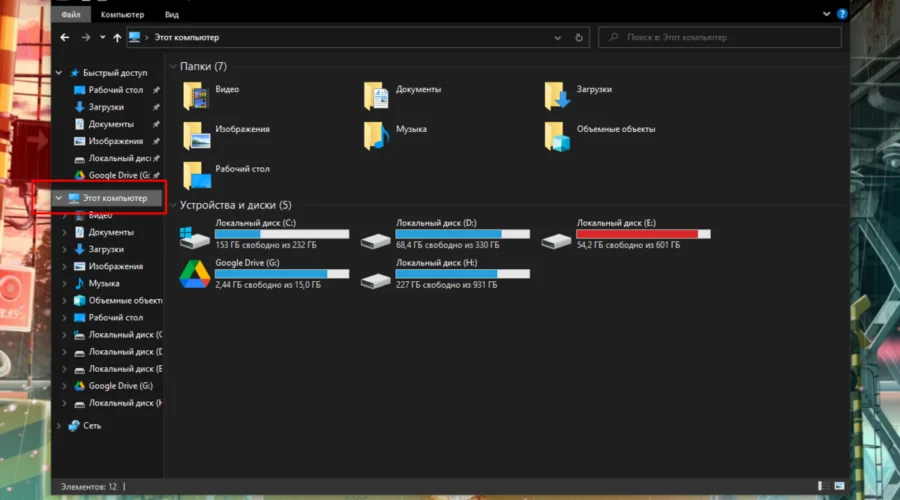The image size is (900, 500).
Task: Switch to the Вид ribbon tab
Action: (172, 15)
